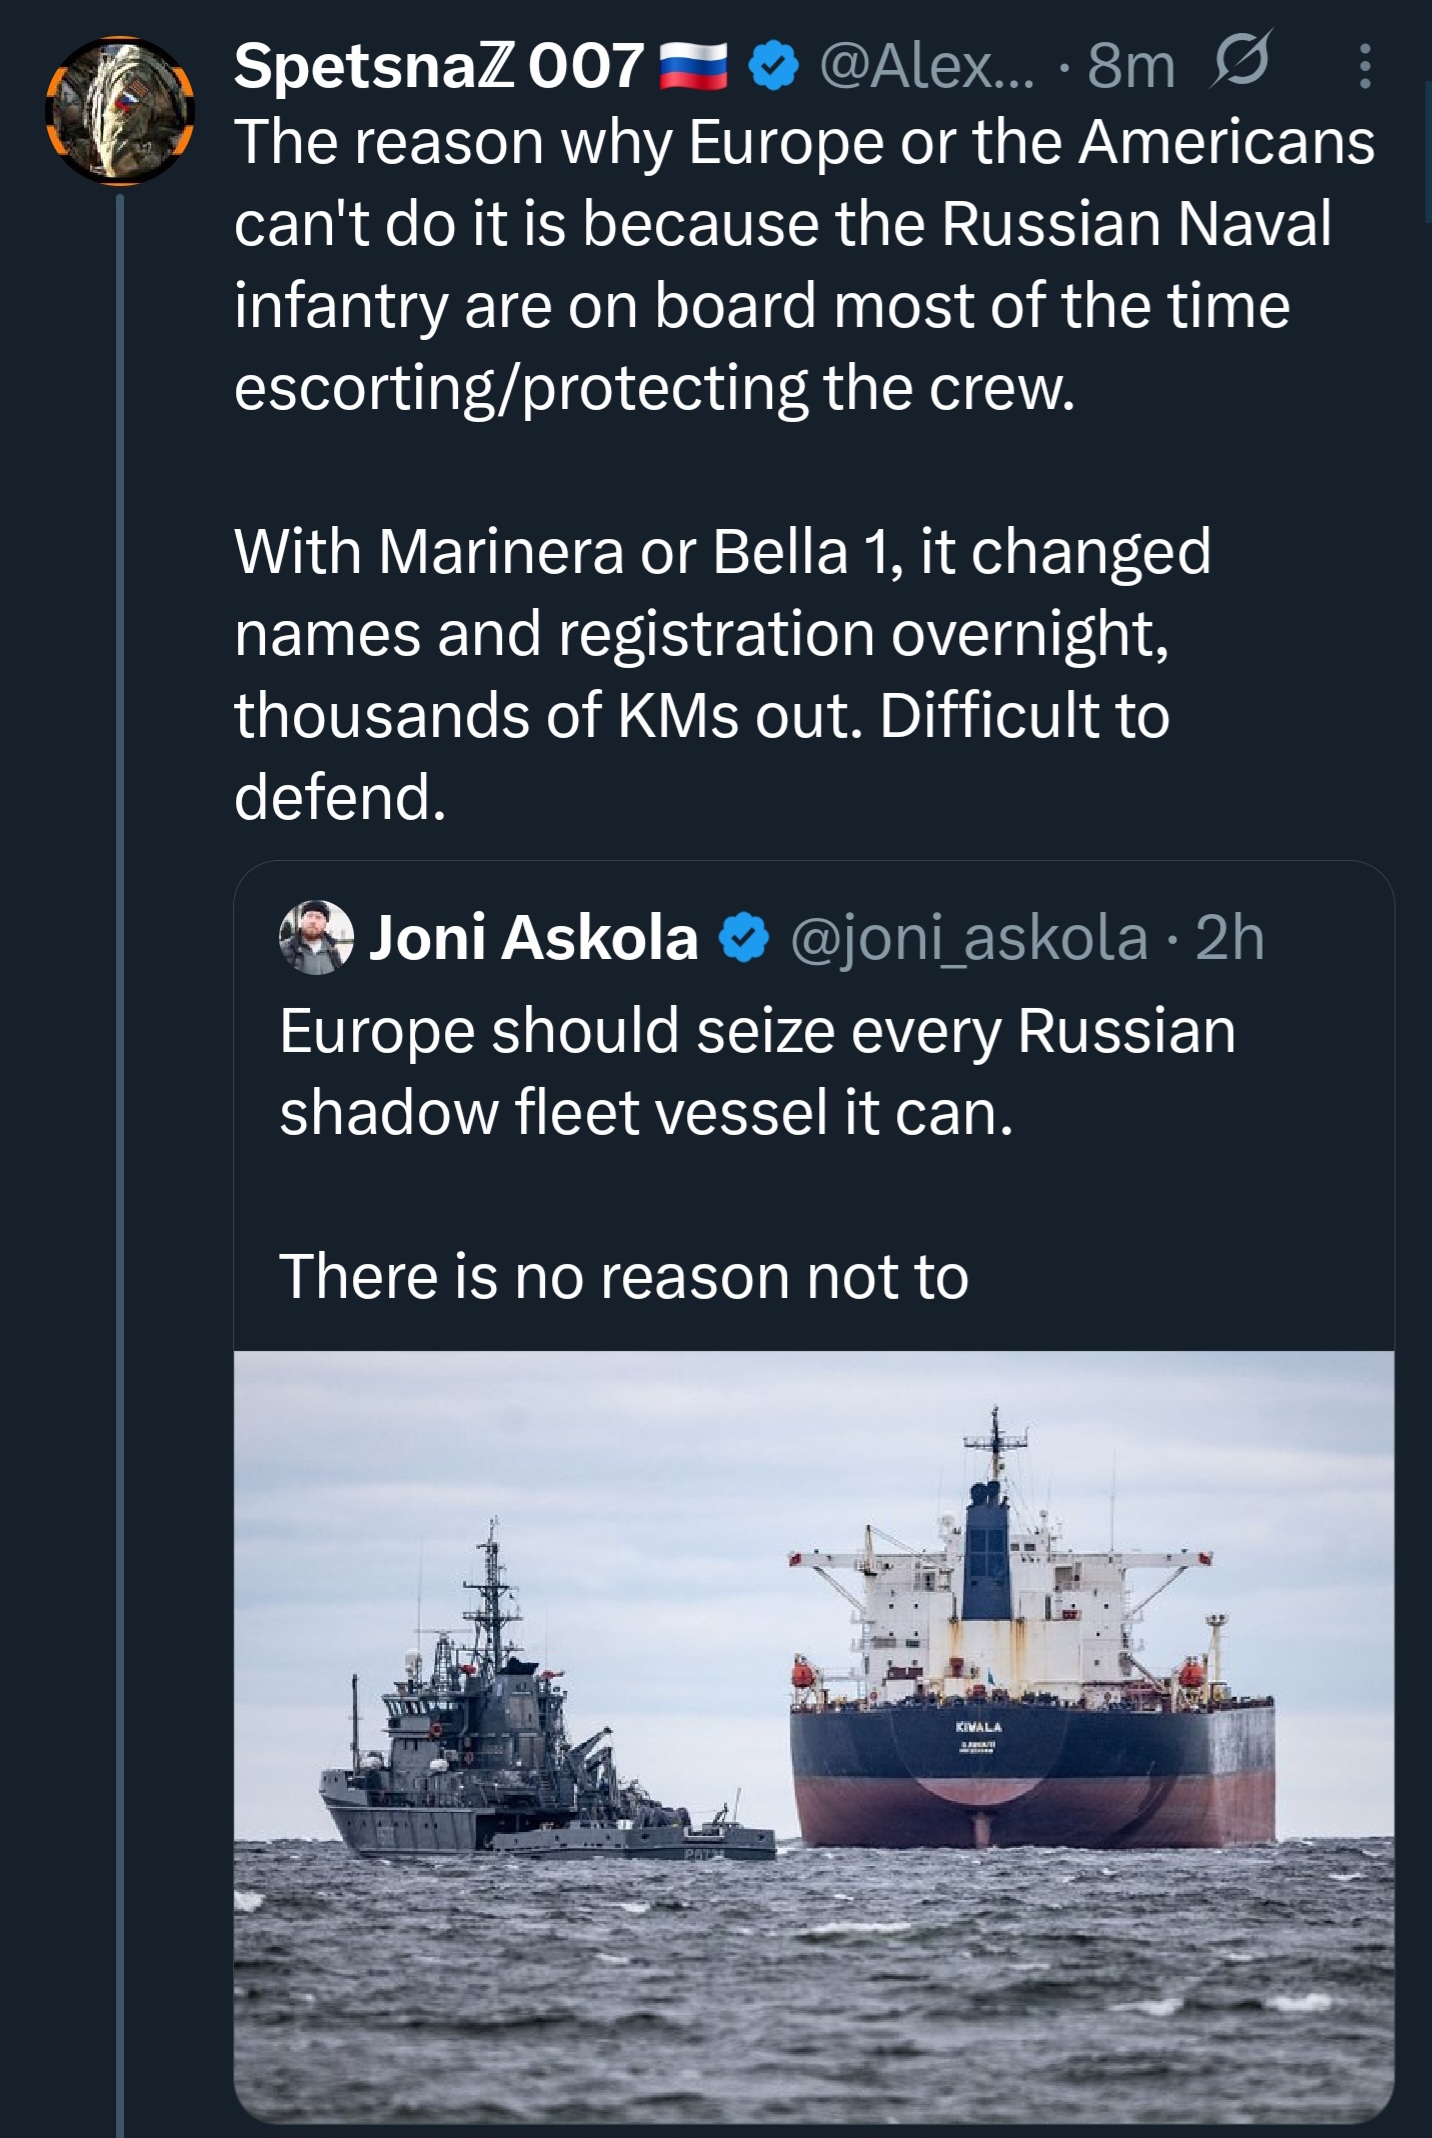Tap the verified badge next to SpetsnaZ 007
The width and height of the screenshot is (1432, 2138).
[773, 68]
